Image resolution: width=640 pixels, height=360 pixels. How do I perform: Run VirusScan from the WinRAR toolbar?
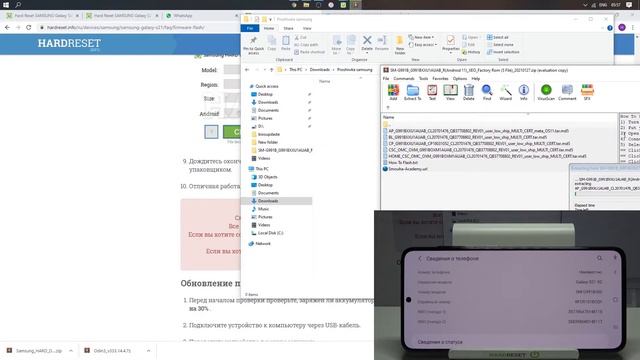point(546,92)
